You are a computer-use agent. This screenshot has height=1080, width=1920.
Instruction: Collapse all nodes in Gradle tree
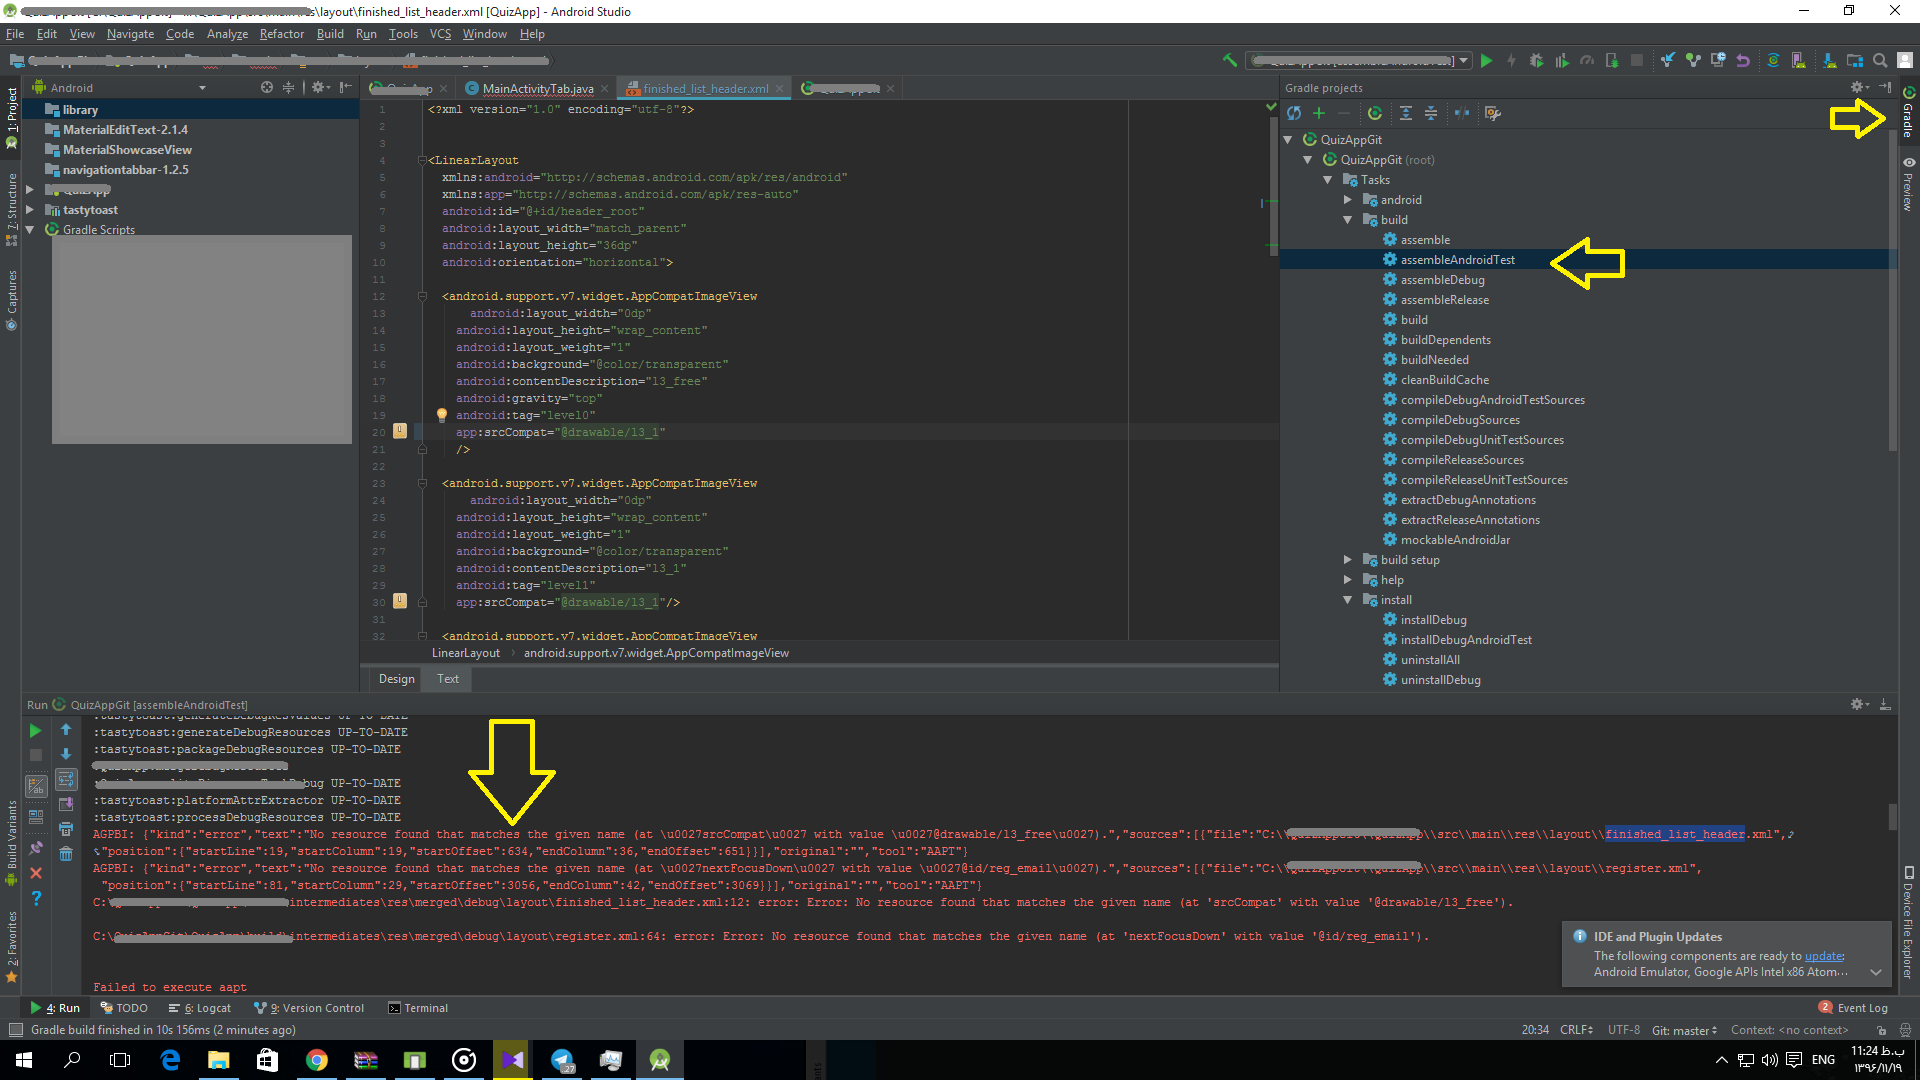[1431, 114]
